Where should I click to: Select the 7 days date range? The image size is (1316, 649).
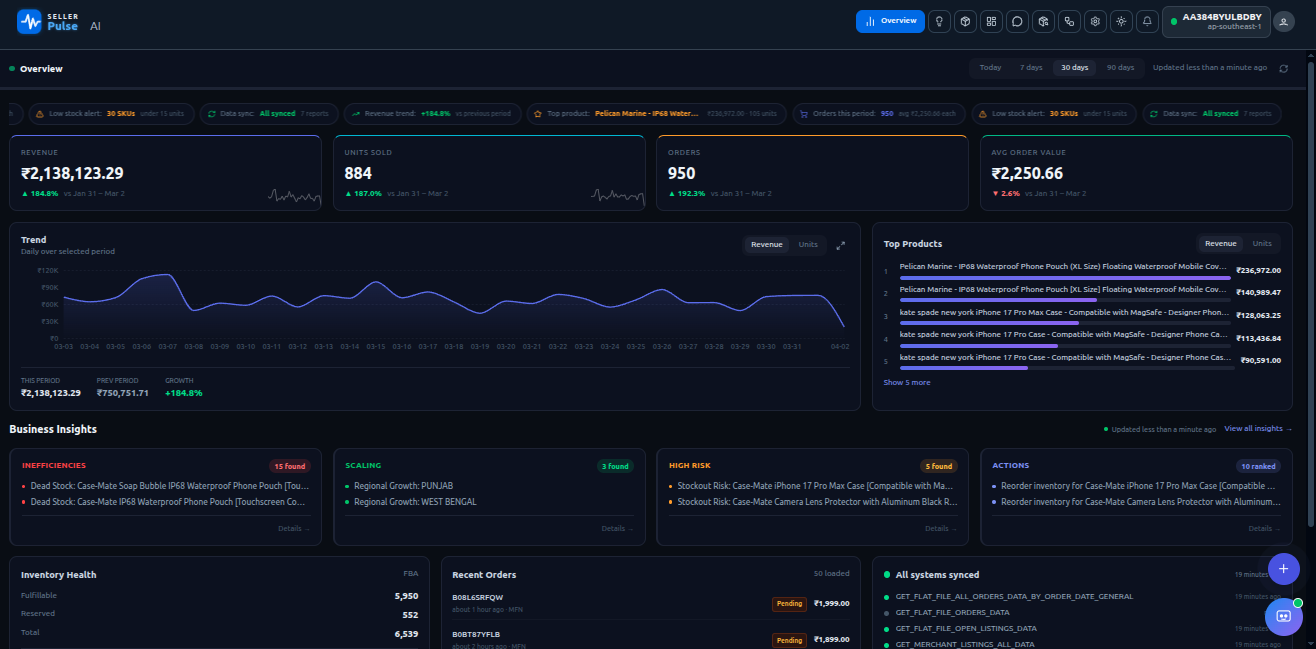1031,68
